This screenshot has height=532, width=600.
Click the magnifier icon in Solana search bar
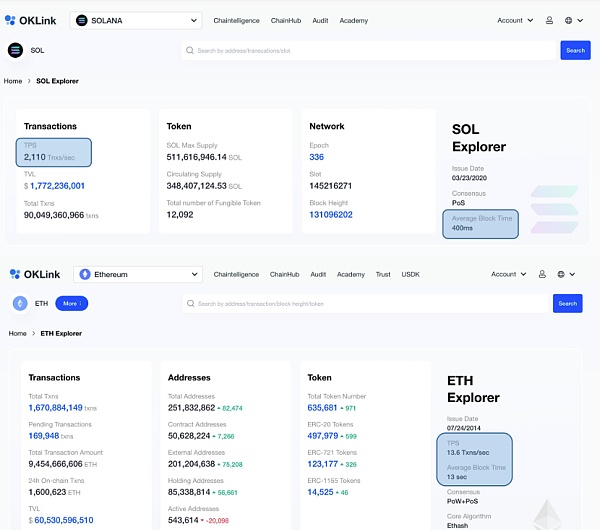pyautogui.click(x=189, y=50)
